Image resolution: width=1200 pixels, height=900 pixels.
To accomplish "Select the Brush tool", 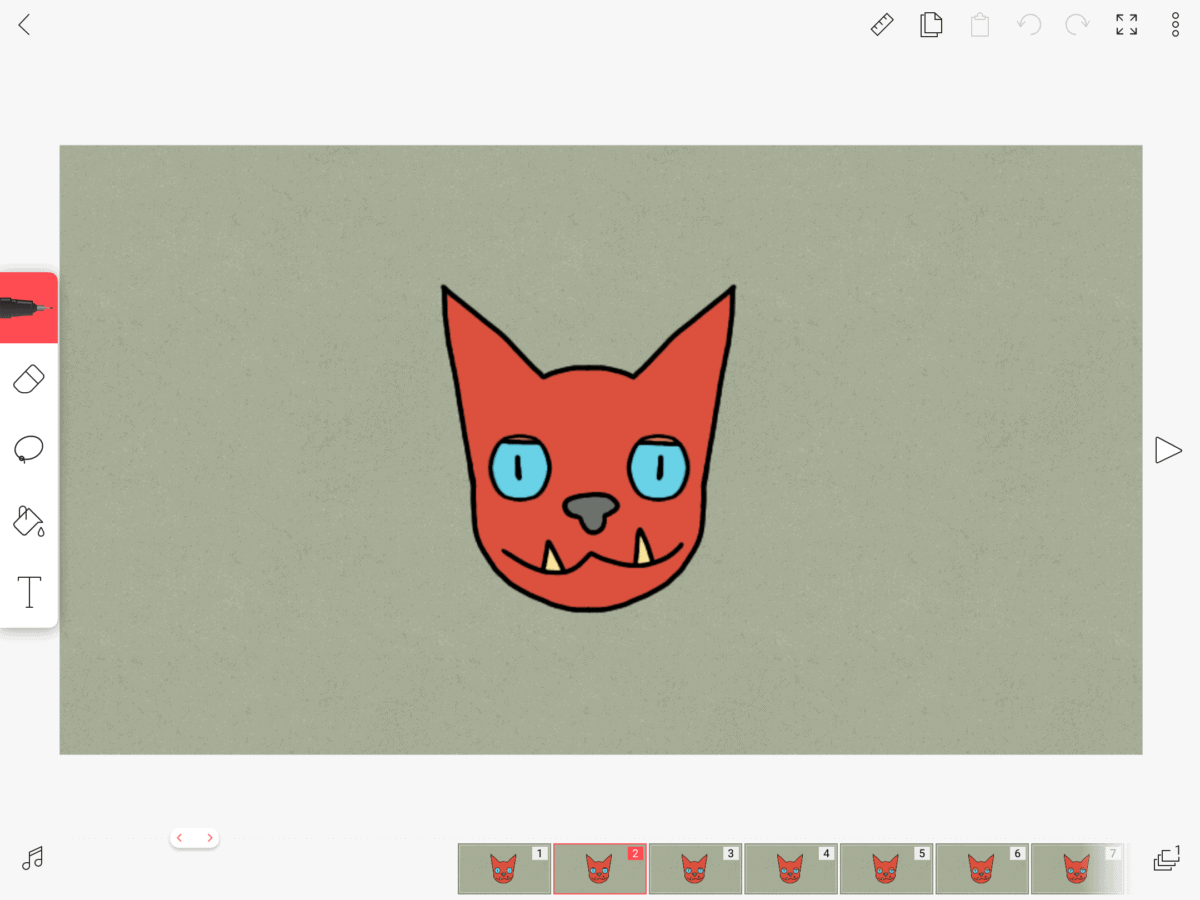I will tap(29, 306).
